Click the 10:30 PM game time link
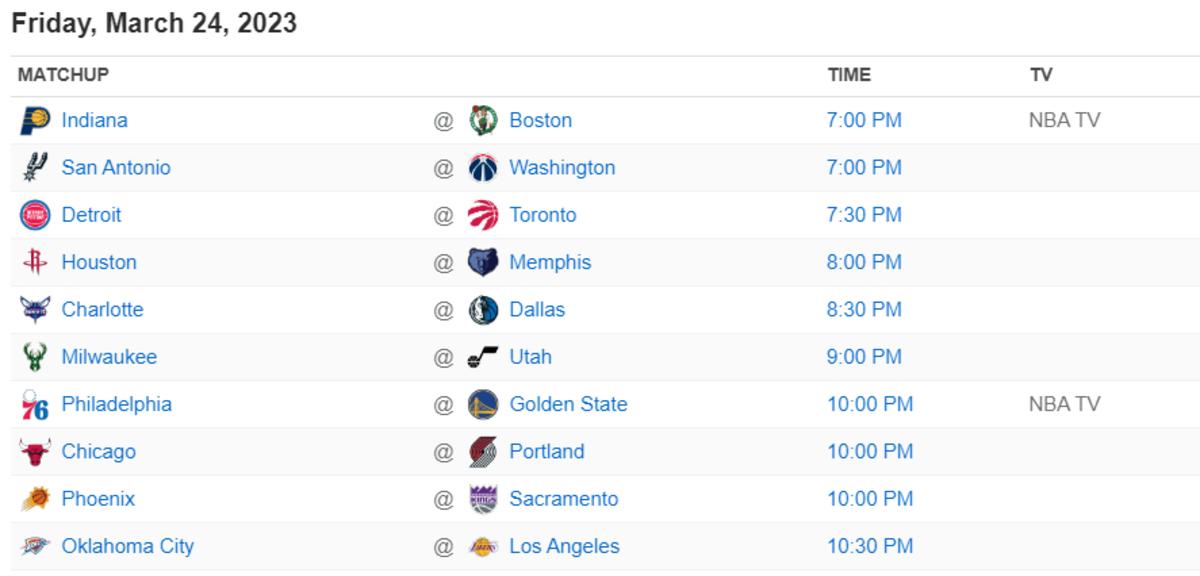The image size is (1200, 576). 870,546
